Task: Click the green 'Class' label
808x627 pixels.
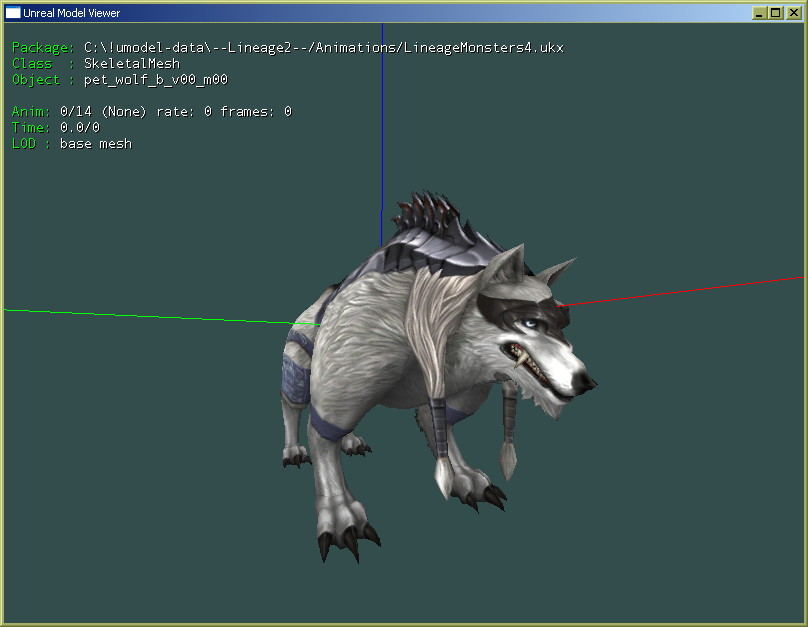Action: click(x=32, y=64)
